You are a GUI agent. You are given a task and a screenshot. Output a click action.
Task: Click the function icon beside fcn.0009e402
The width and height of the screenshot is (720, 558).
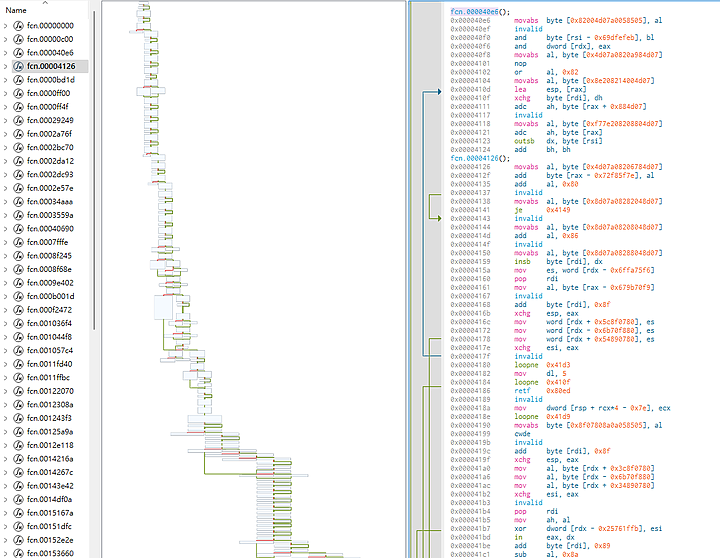click(18, 283)
